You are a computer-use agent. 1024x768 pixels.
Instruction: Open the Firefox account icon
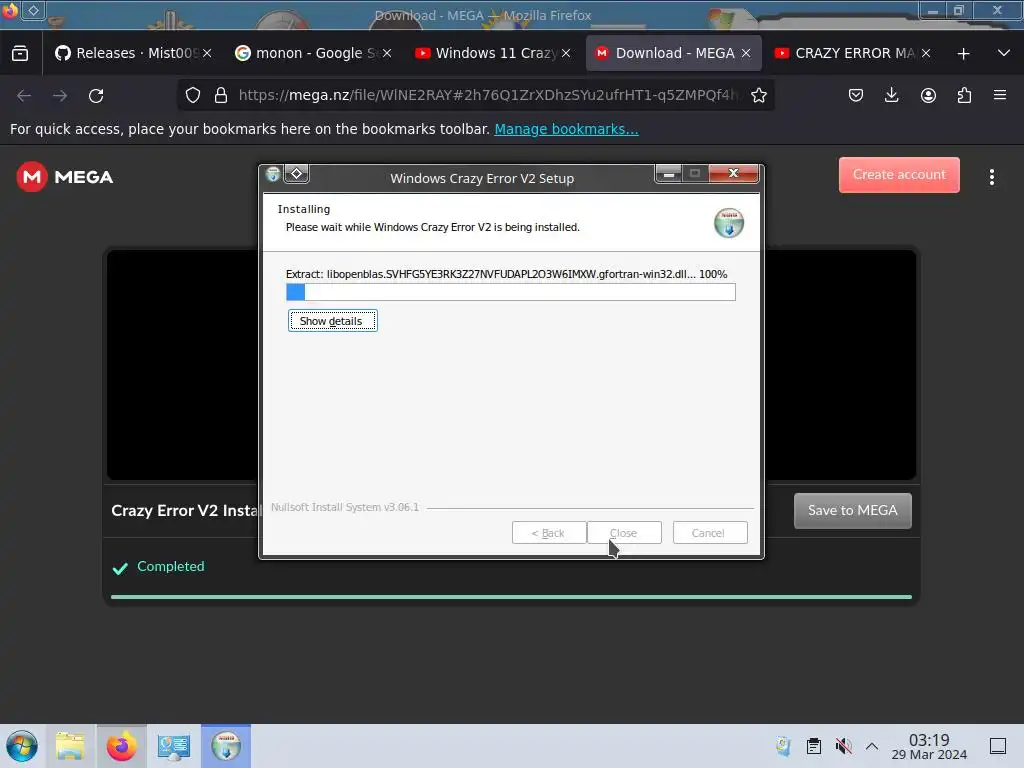(928, 95)
